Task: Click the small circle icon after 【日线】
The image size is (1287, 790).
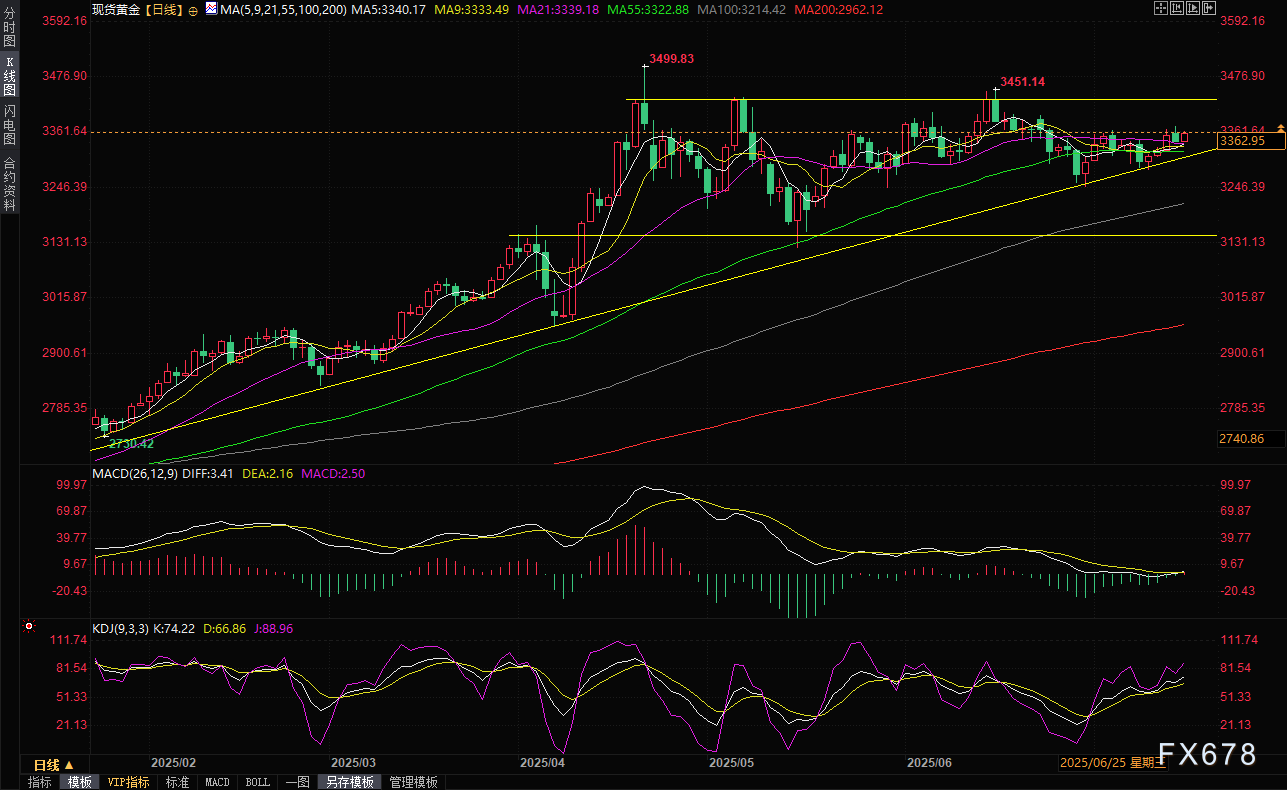Action: [193, 9]
